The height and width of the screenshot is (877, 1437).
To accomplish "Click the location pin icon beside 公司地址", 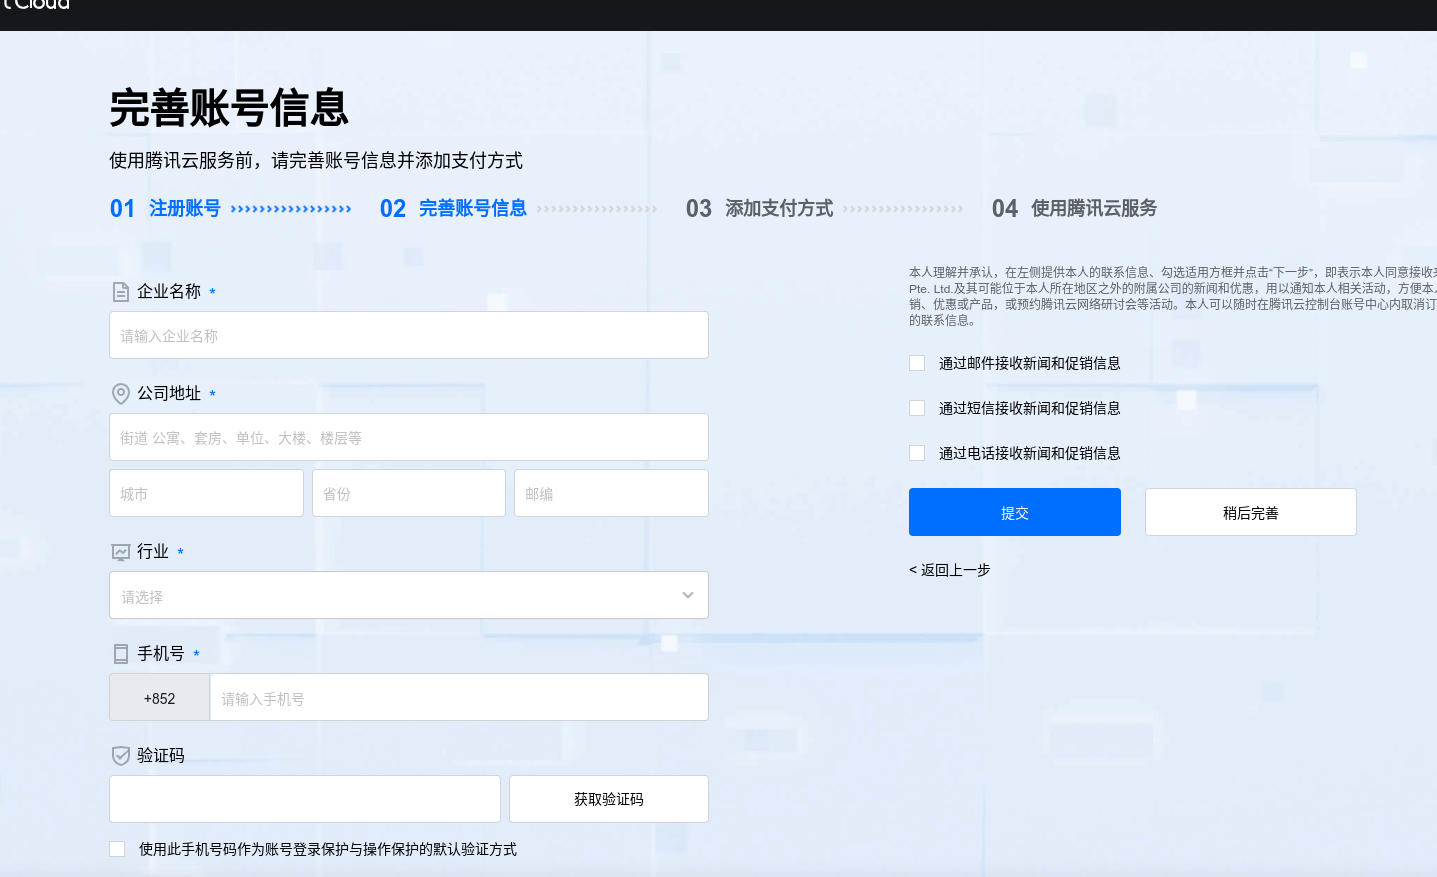I will tap(121, 394).
